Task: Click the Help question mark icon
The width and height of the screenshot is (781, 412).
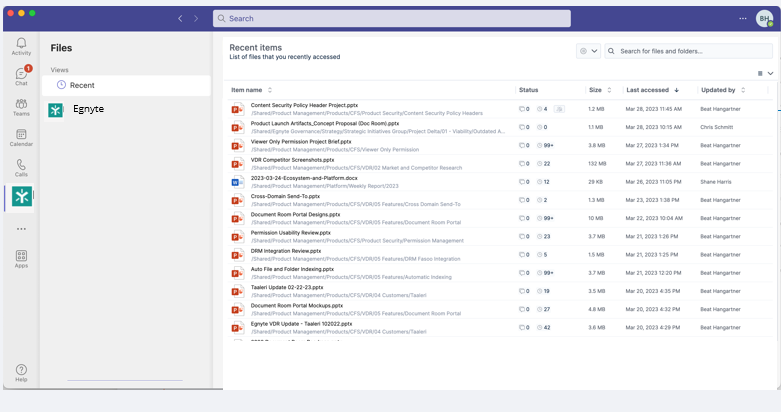Action: [x=21, y=372]
